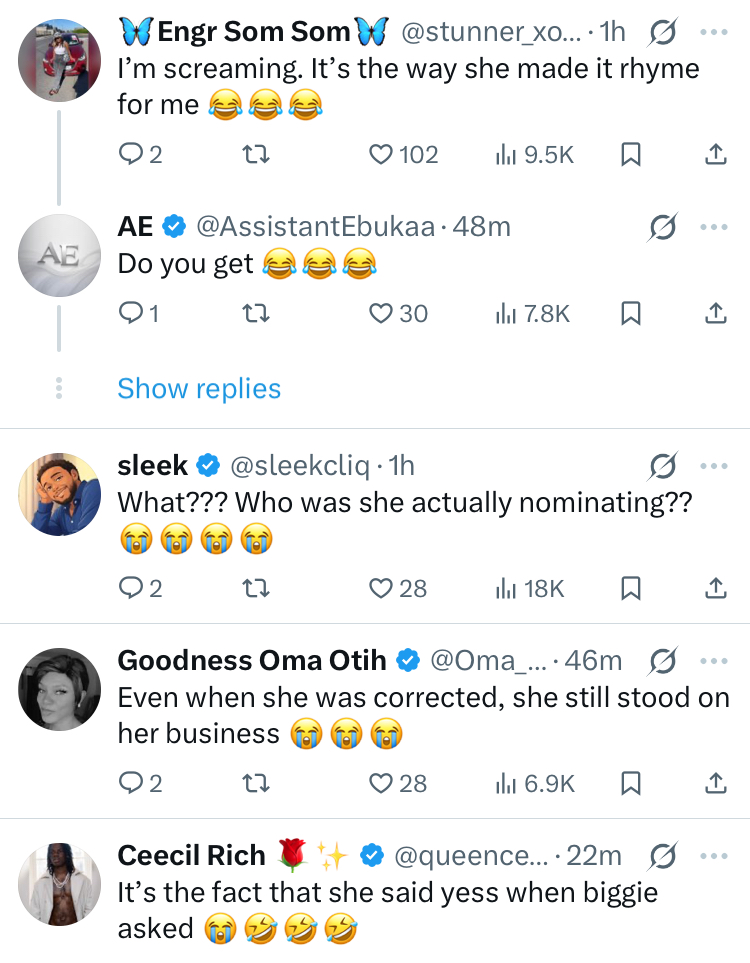Open Grok icon on AE's tweet
The image size is (750, 963).
660,228
